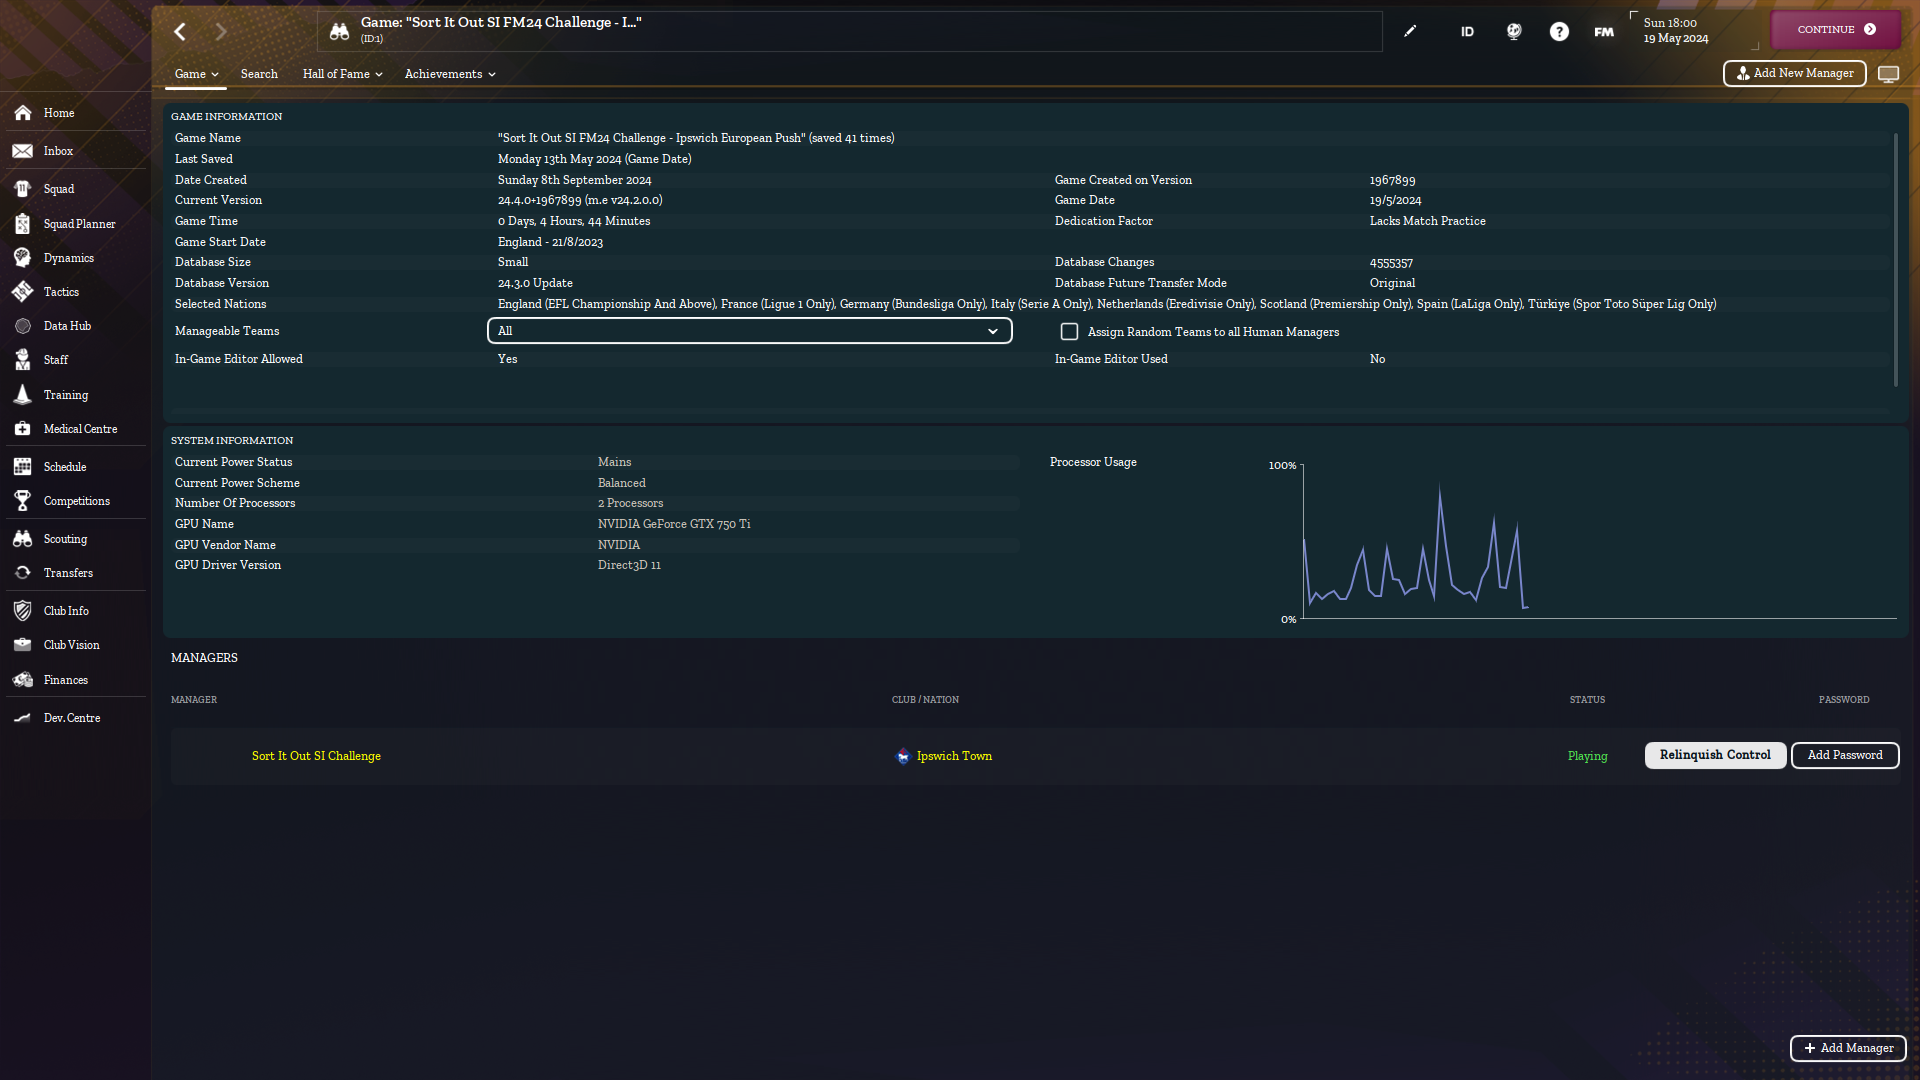
Task: Click the pencil edit icon
Action: (1410, 31)
